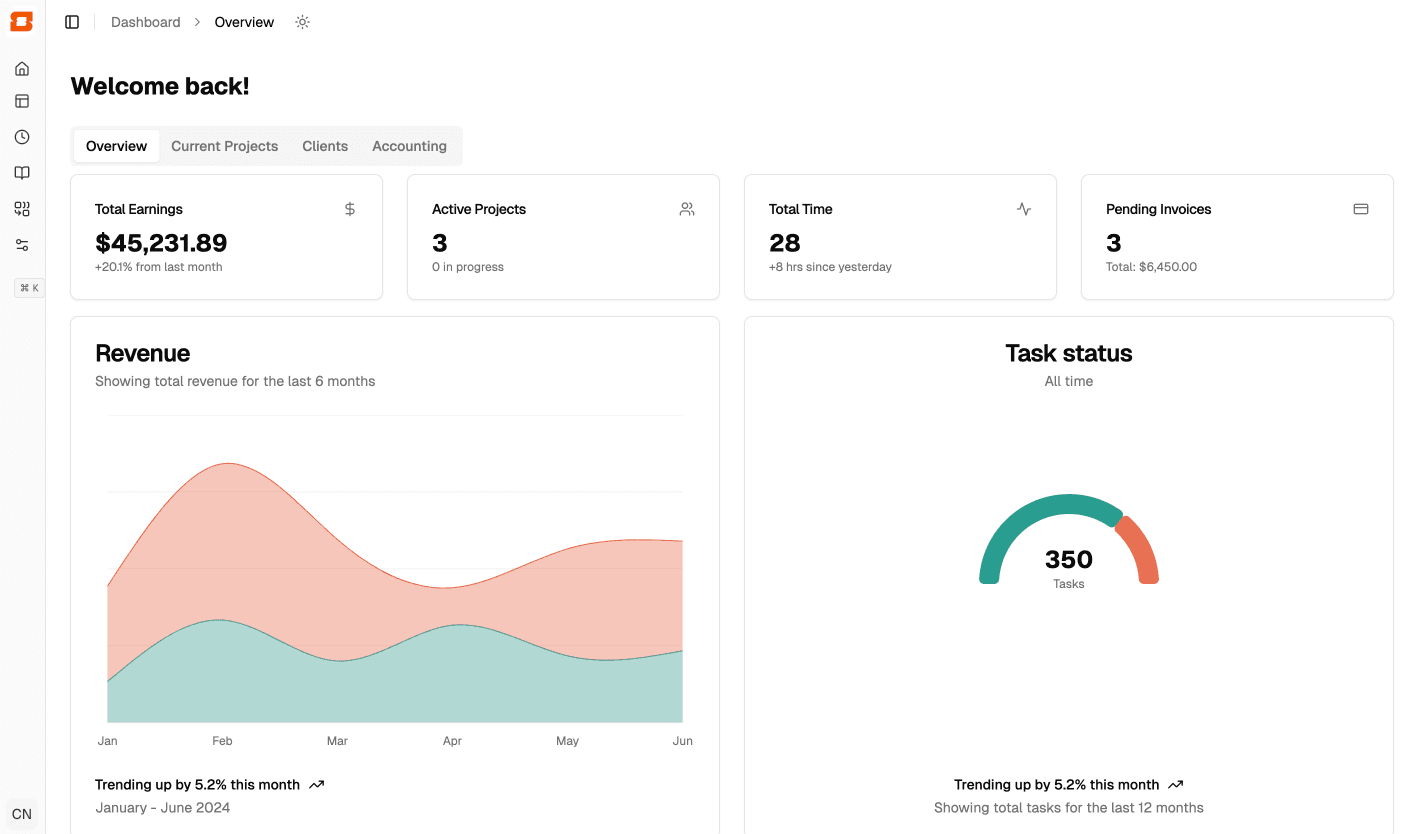This screenshot has height=834, width=1412.
Task: Click trending-up arrow icon under Revenue chart
Action: click(317, 785)
